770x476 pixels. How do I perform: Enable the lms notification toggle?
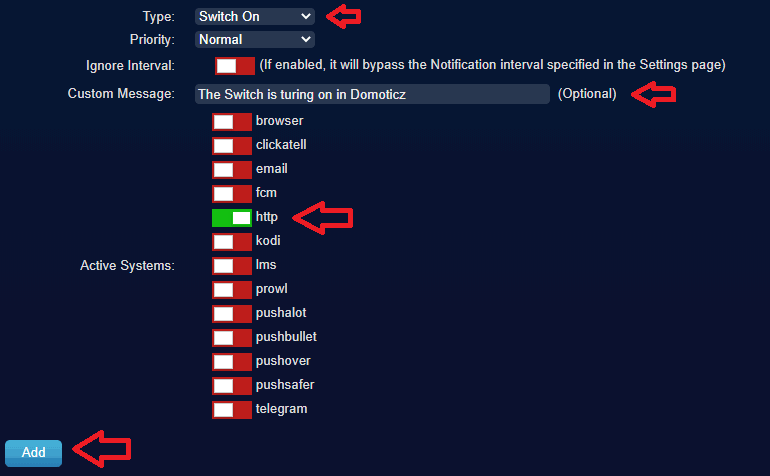point(232,266)
